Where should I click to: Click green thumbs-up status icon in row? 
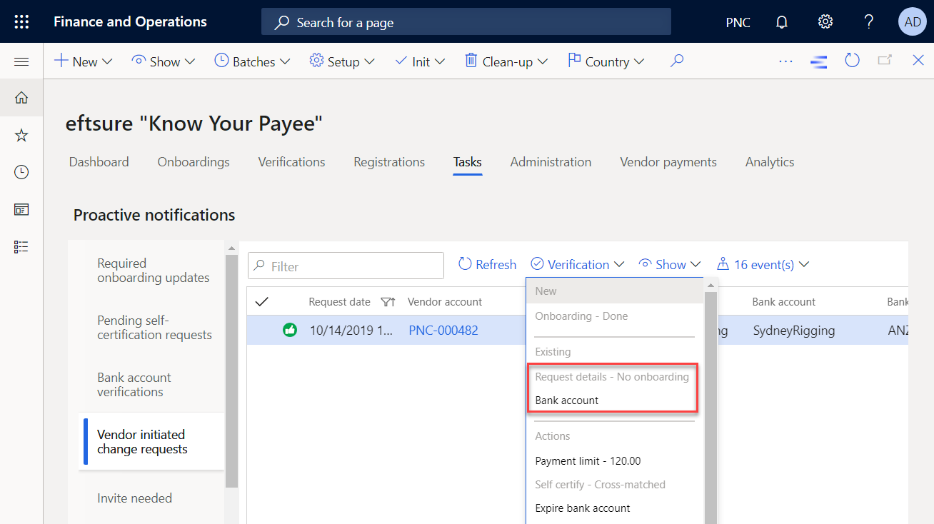[x=290, y=330]
